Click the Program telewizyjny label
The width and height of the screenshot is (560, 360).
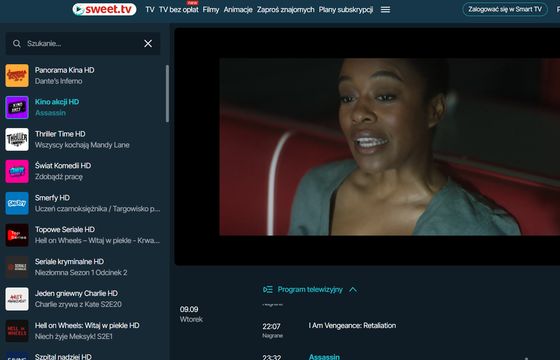click(x=310, y=290)
